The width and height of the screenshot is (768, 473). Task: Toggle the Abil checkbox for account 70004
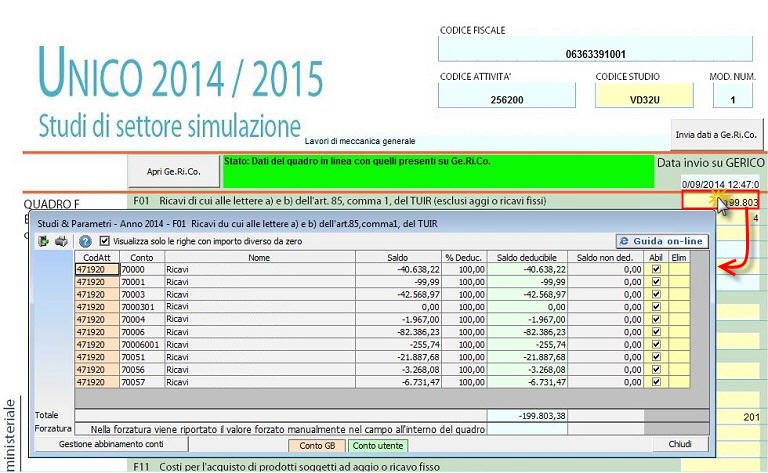[656, 319]
